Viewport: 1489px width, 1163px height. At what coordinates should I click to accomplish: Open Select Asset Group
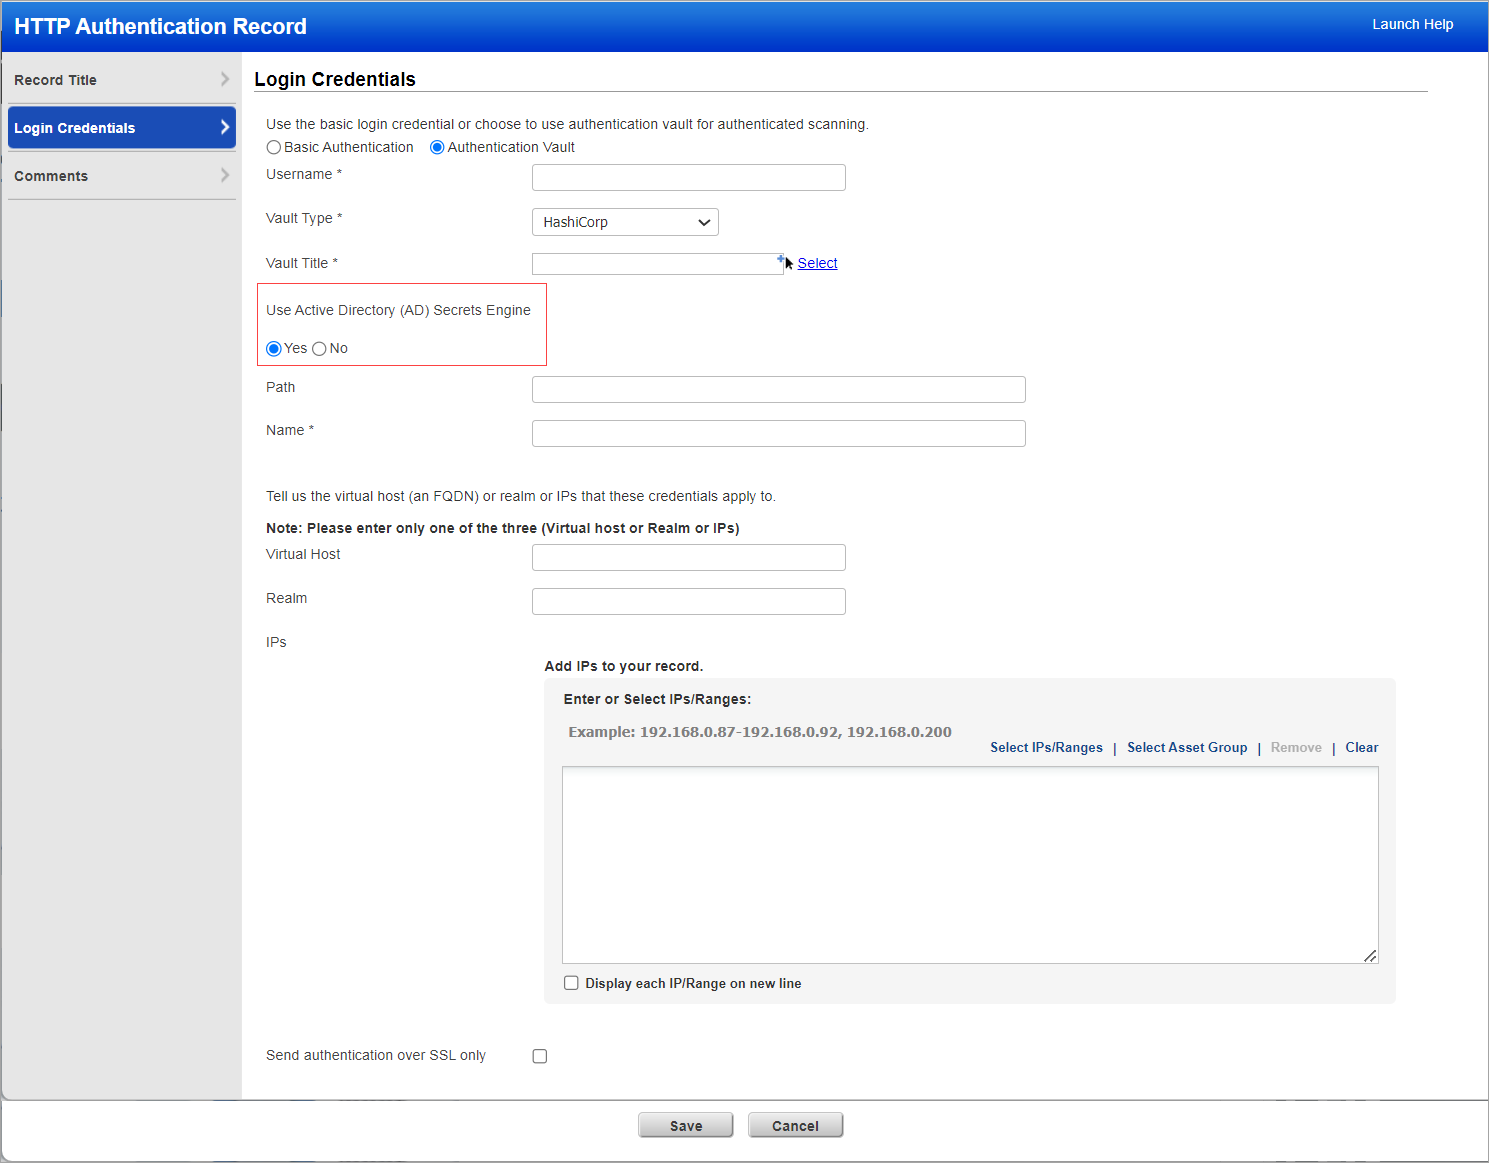click(x=1187, y=748)
